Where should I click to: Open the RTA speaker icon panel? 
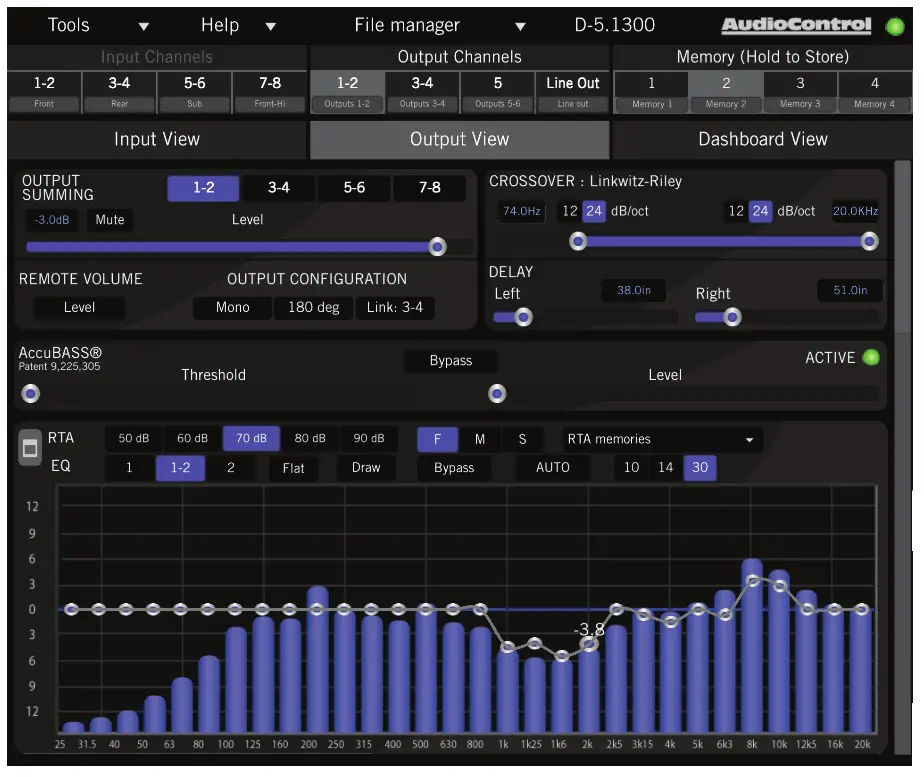(x=30, y=448)
